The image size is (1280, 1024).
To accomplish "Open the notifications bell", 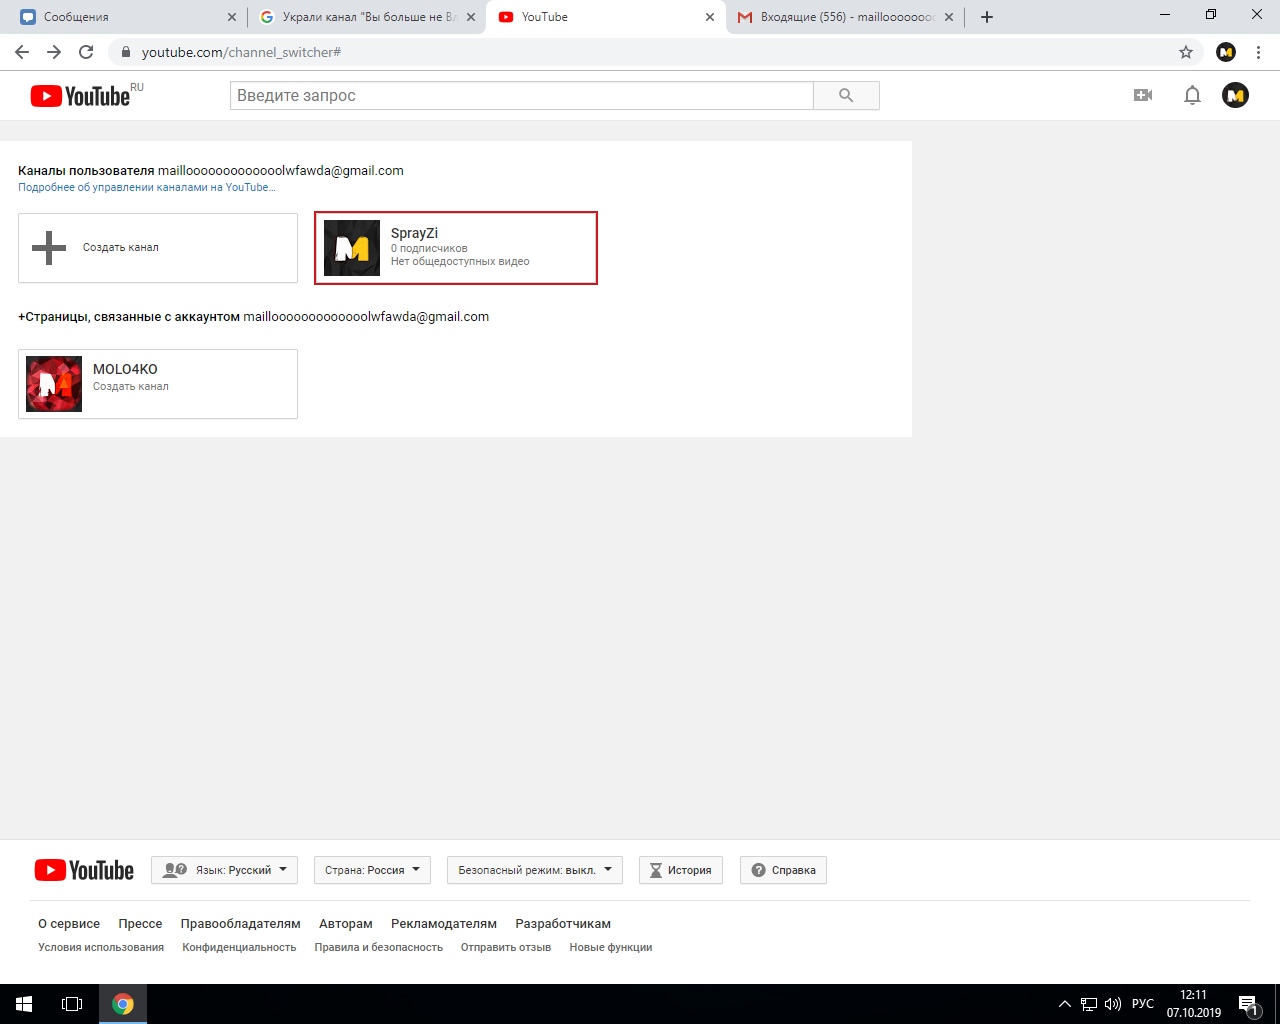I will 1192,95.
